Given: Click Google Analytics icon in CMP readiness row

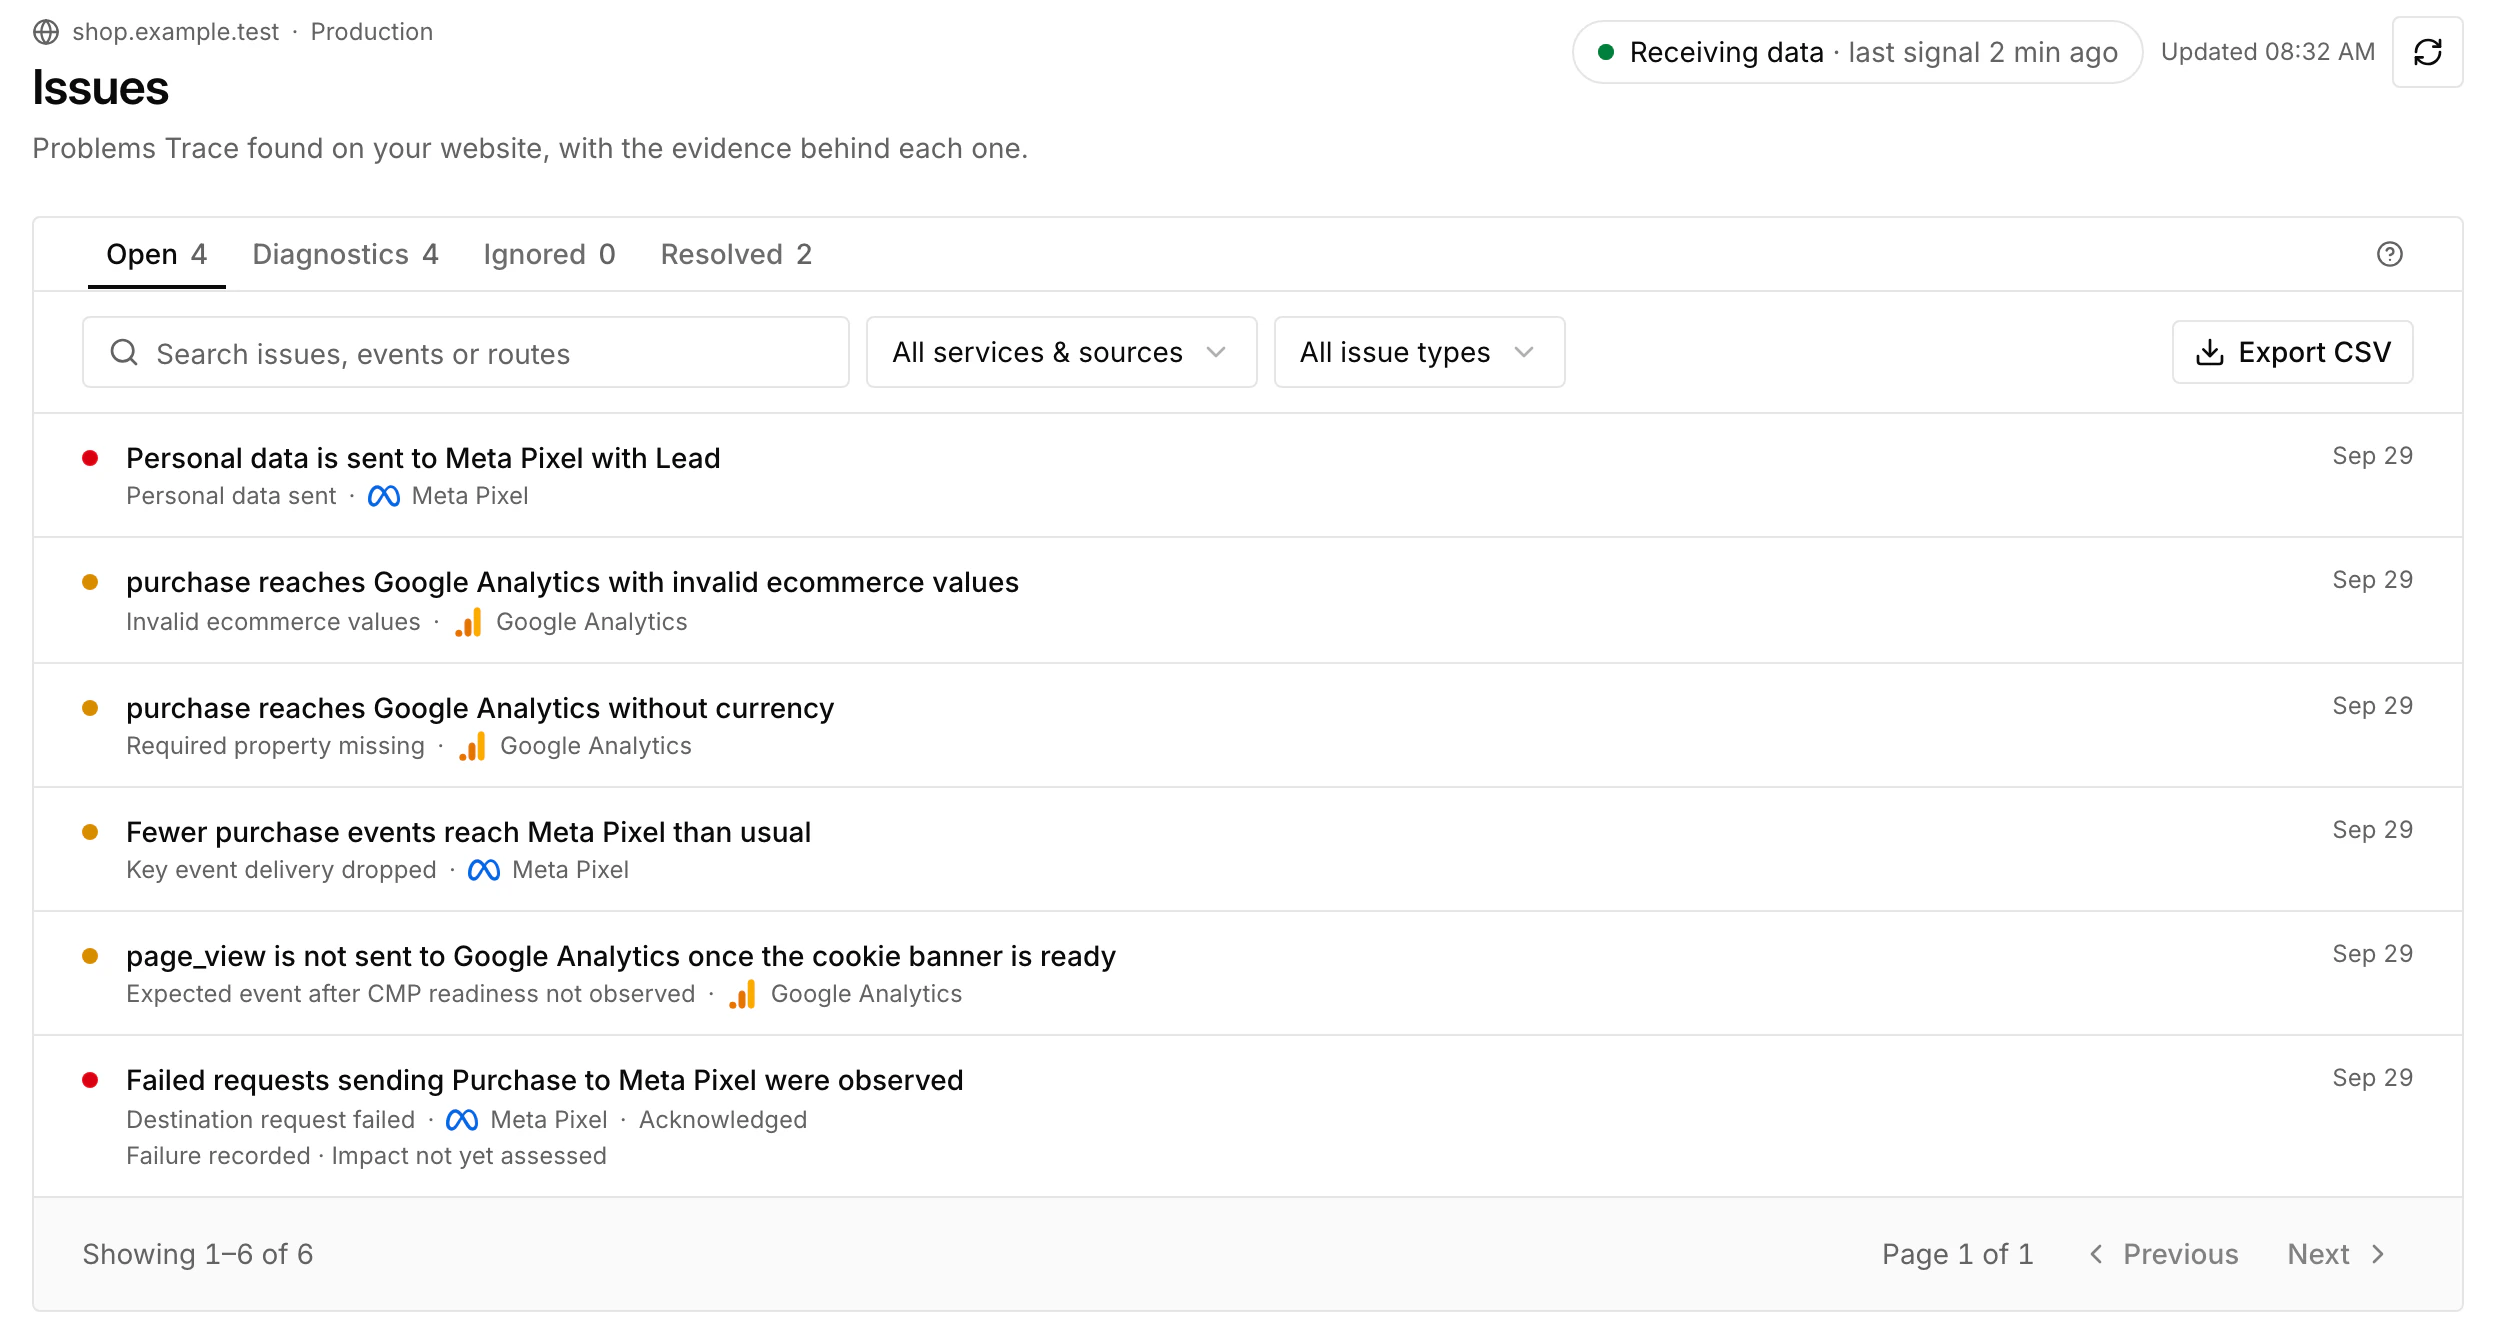Looking at the screenshot, I should (742, 994).
